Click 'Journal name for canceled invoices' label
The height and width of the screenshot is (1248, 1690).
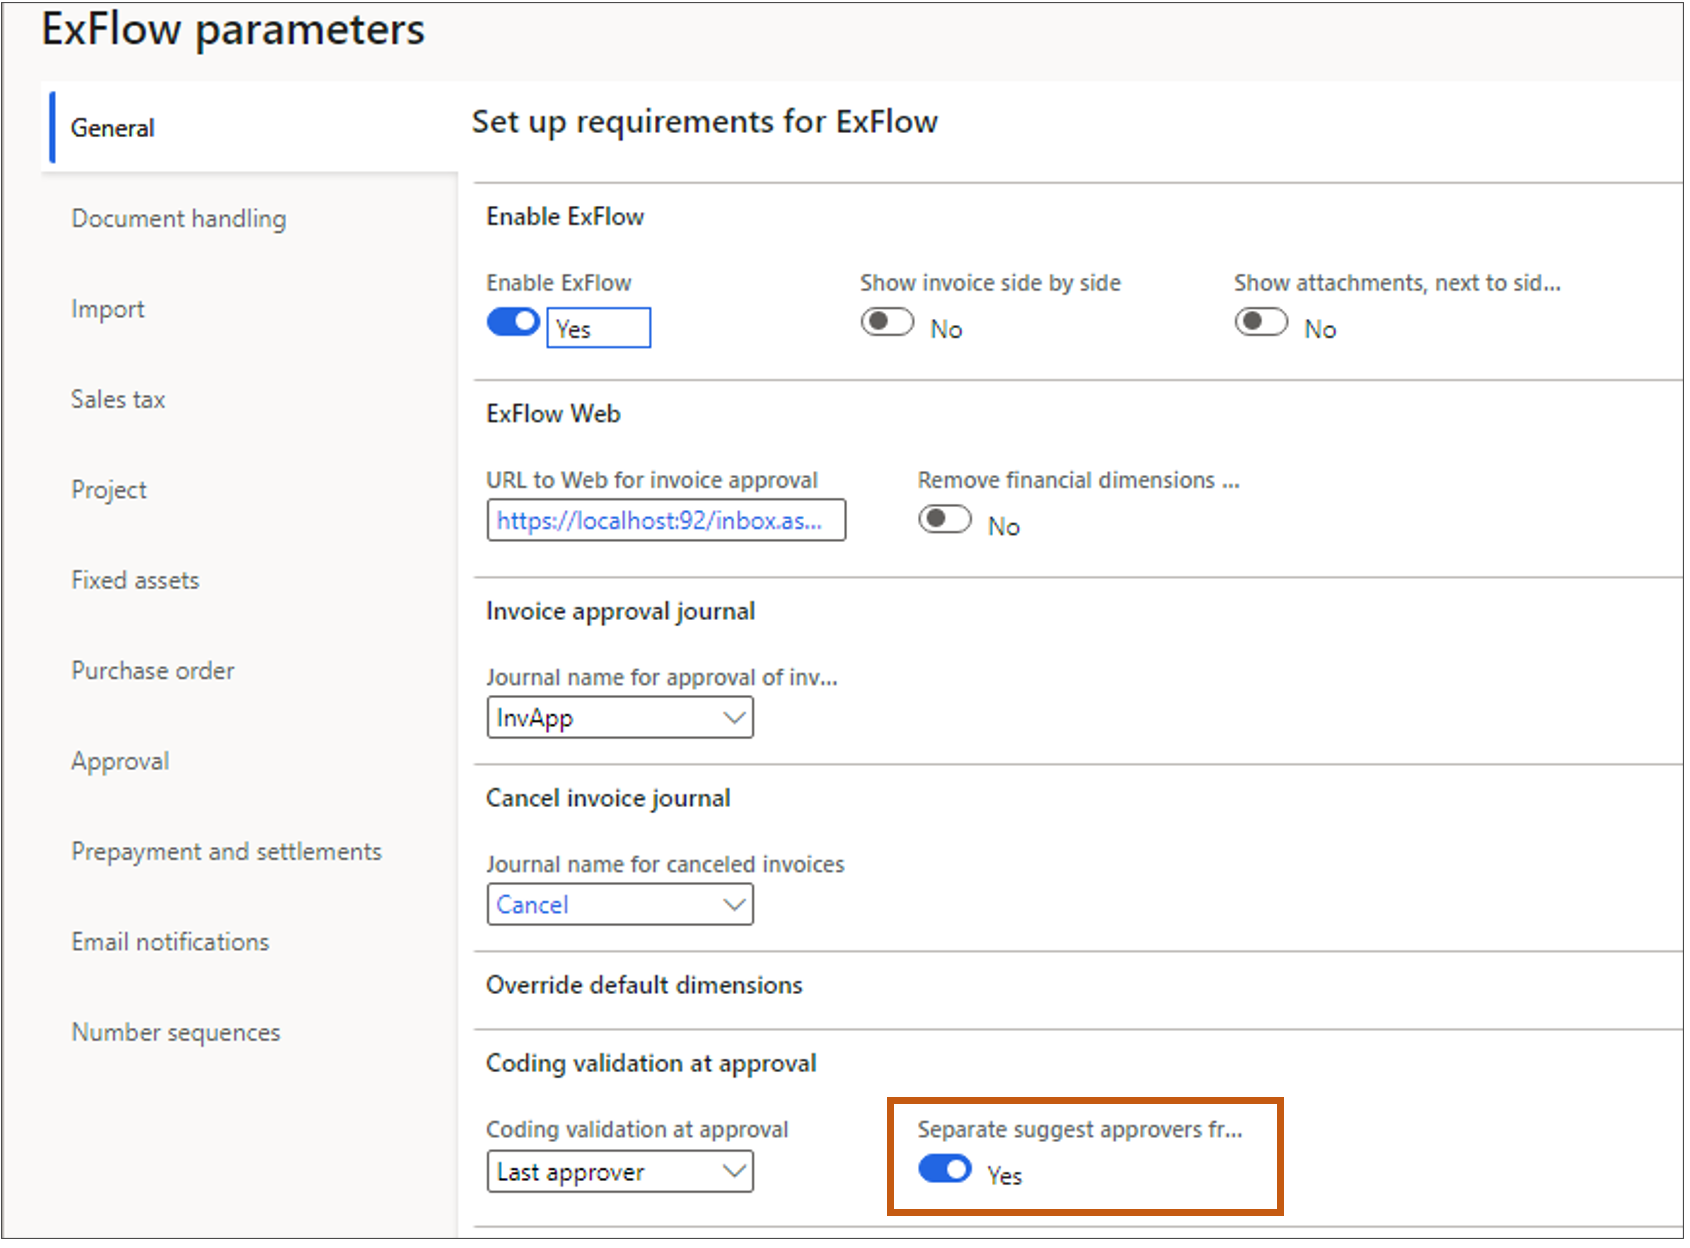665,864
